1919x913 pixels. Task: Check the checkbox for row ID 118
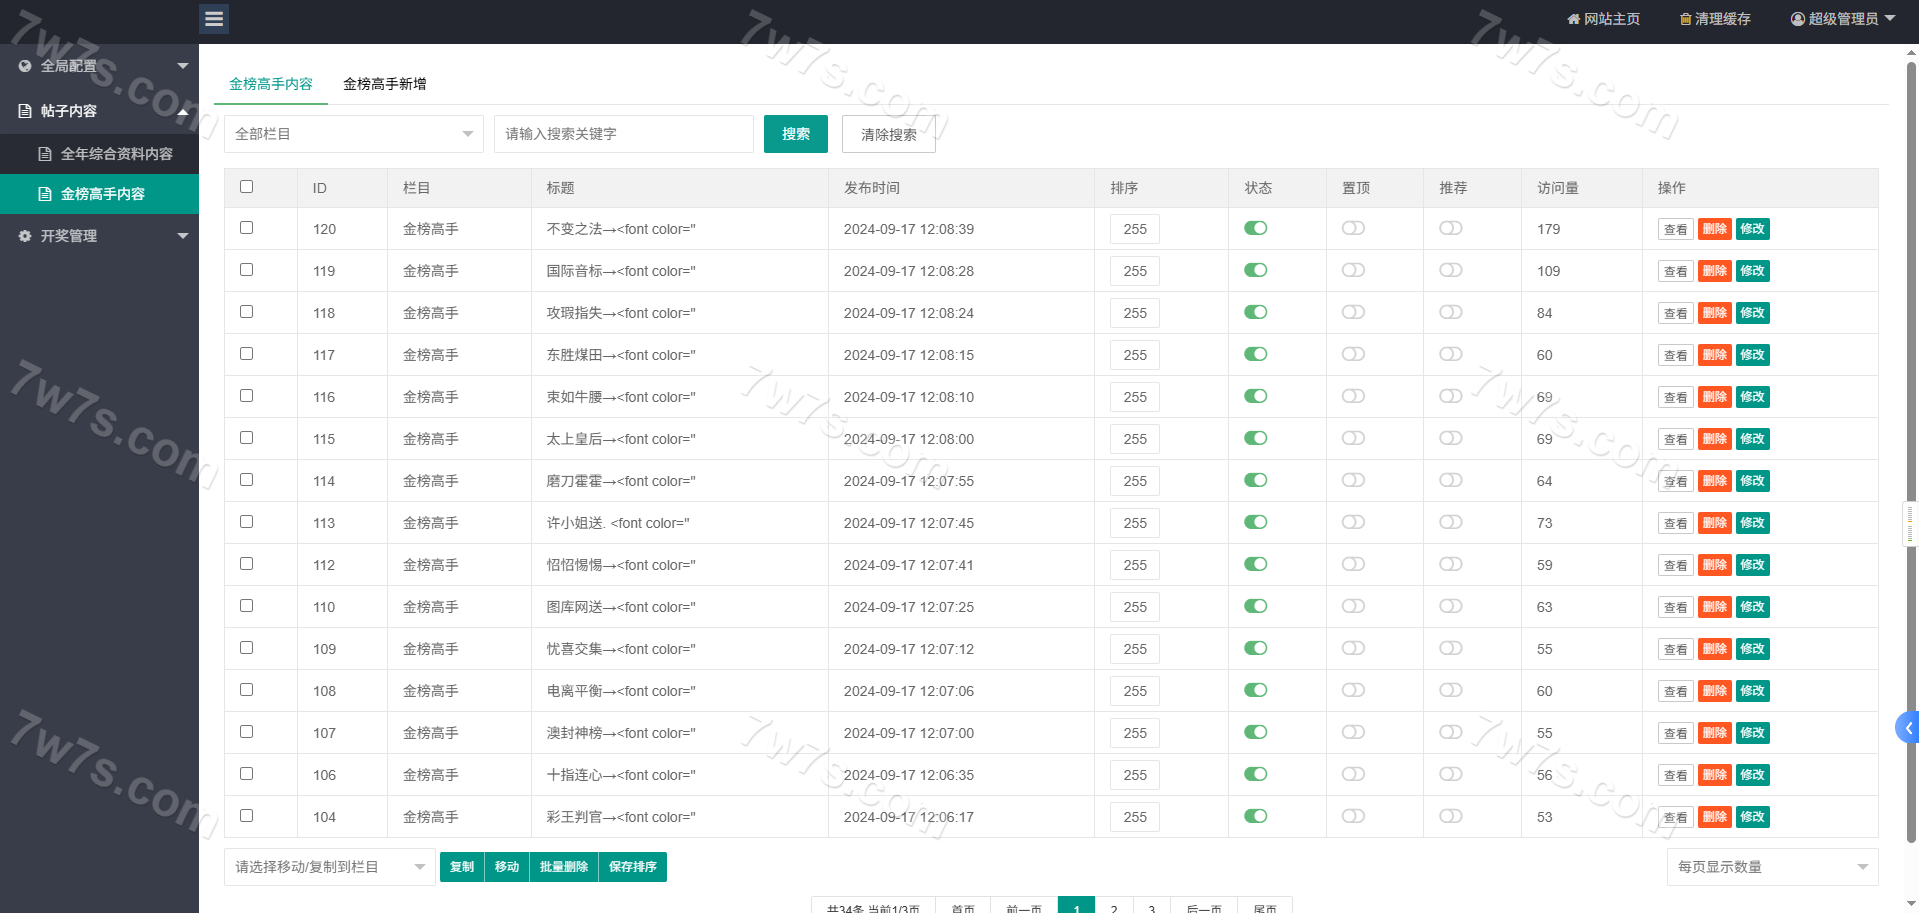(247, 312)
